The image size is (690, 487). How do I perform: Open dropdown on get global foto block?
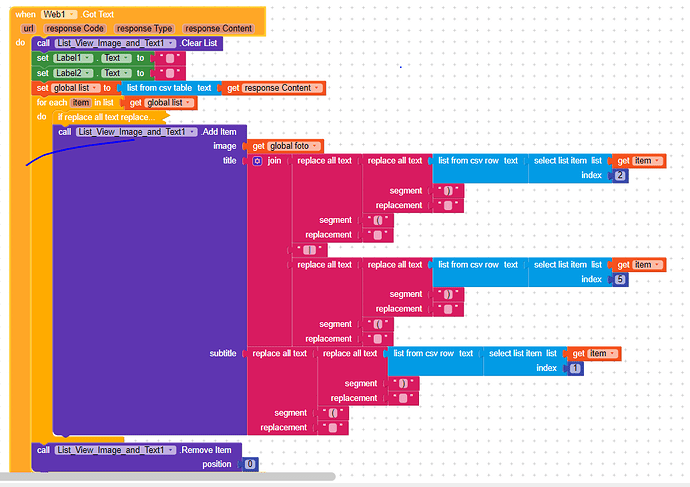click(314, 146)
